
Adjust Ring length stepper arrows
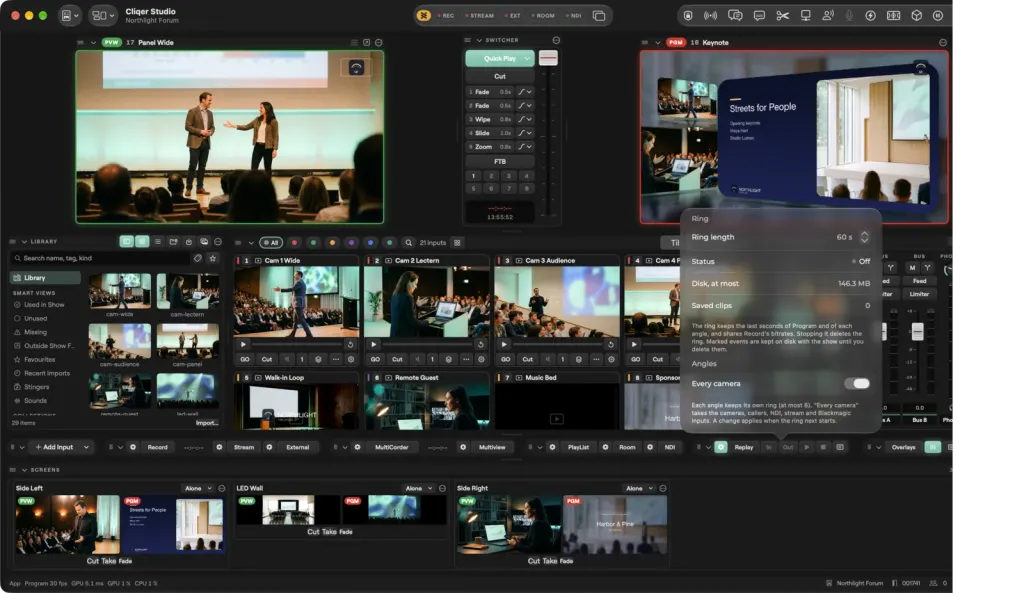tap(864, 237)
